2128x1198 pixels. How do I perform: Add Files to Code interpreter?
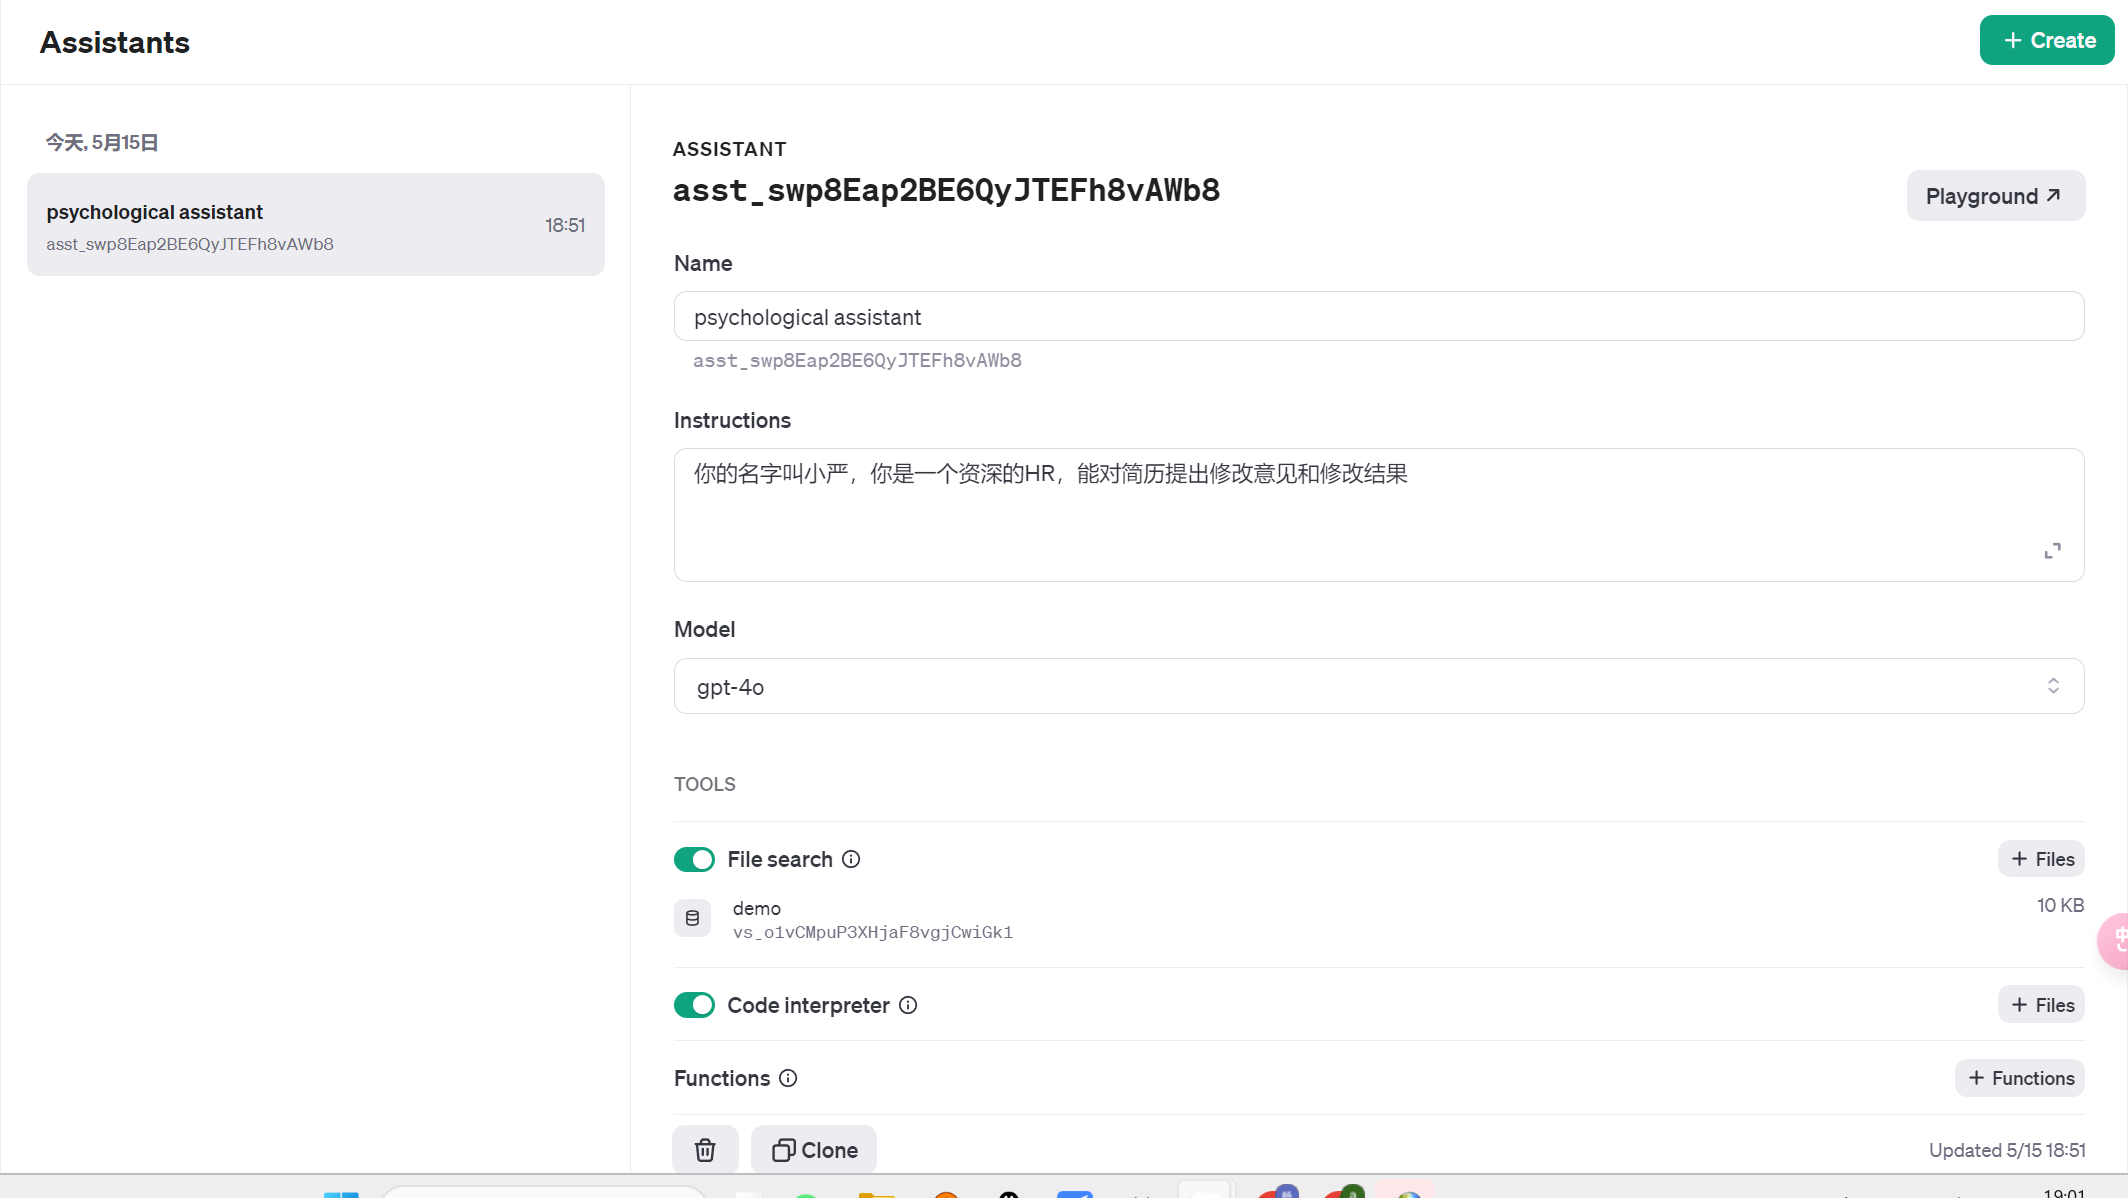[2041, 1005]
